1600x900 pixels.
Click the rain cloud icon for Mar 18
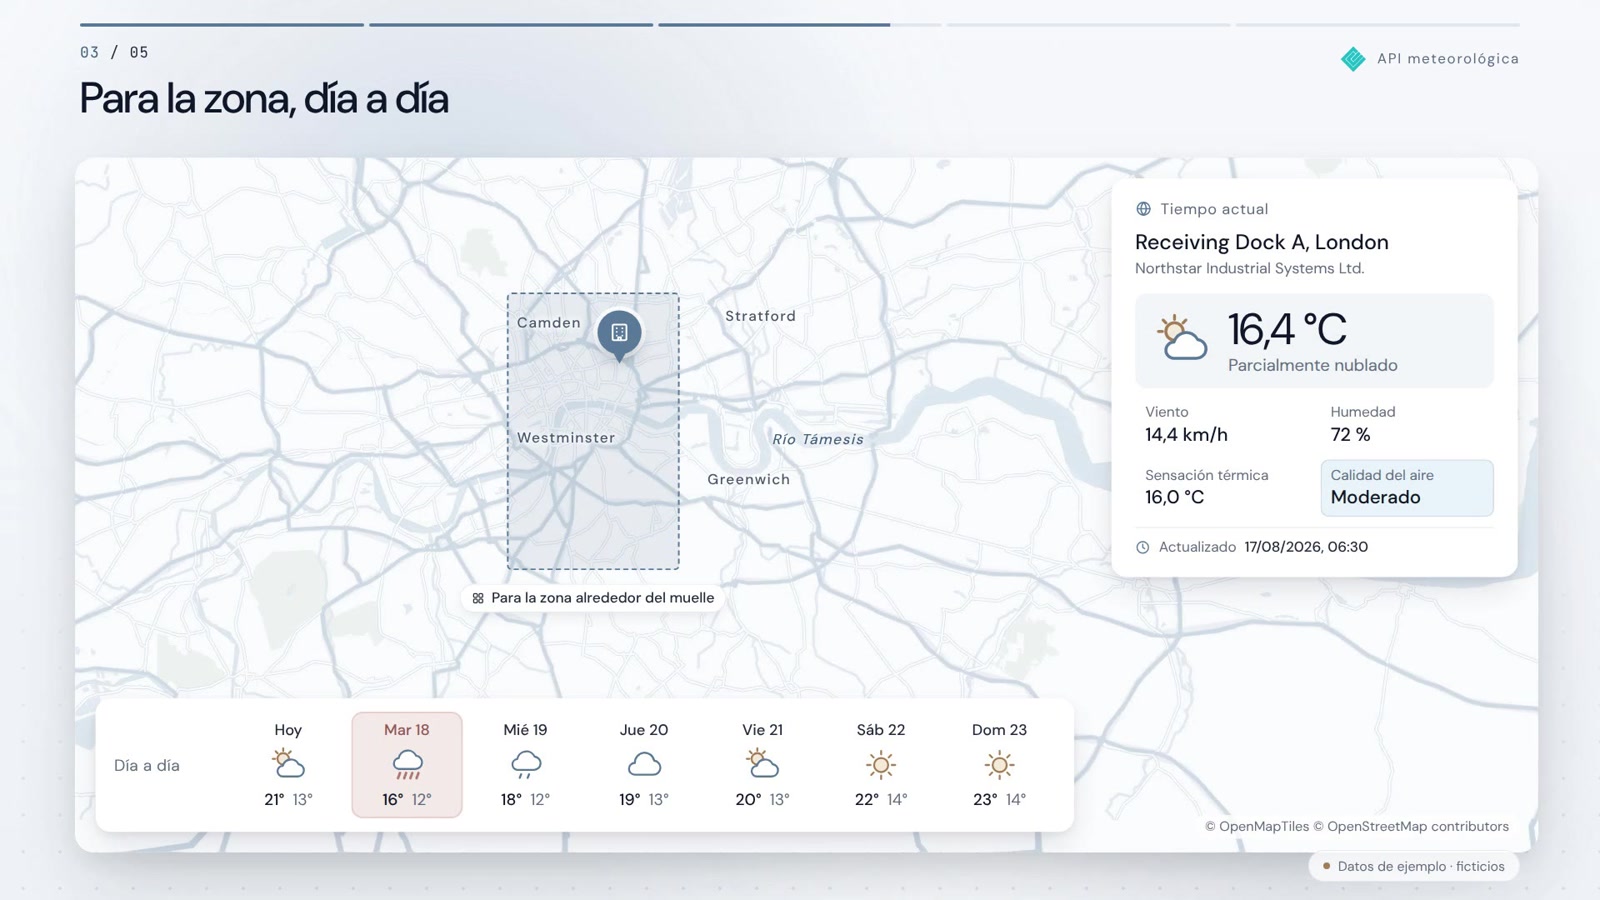pos(407,764)
